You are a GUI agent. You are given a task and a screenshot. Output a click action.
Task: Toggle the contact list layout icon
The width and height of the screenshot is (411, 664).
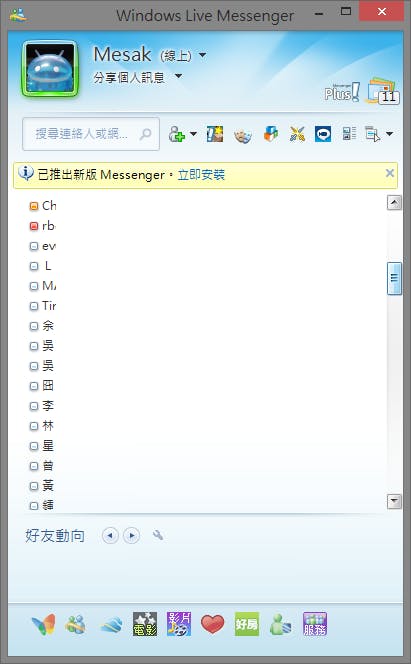pyautogui.click(x=349, y=134)
